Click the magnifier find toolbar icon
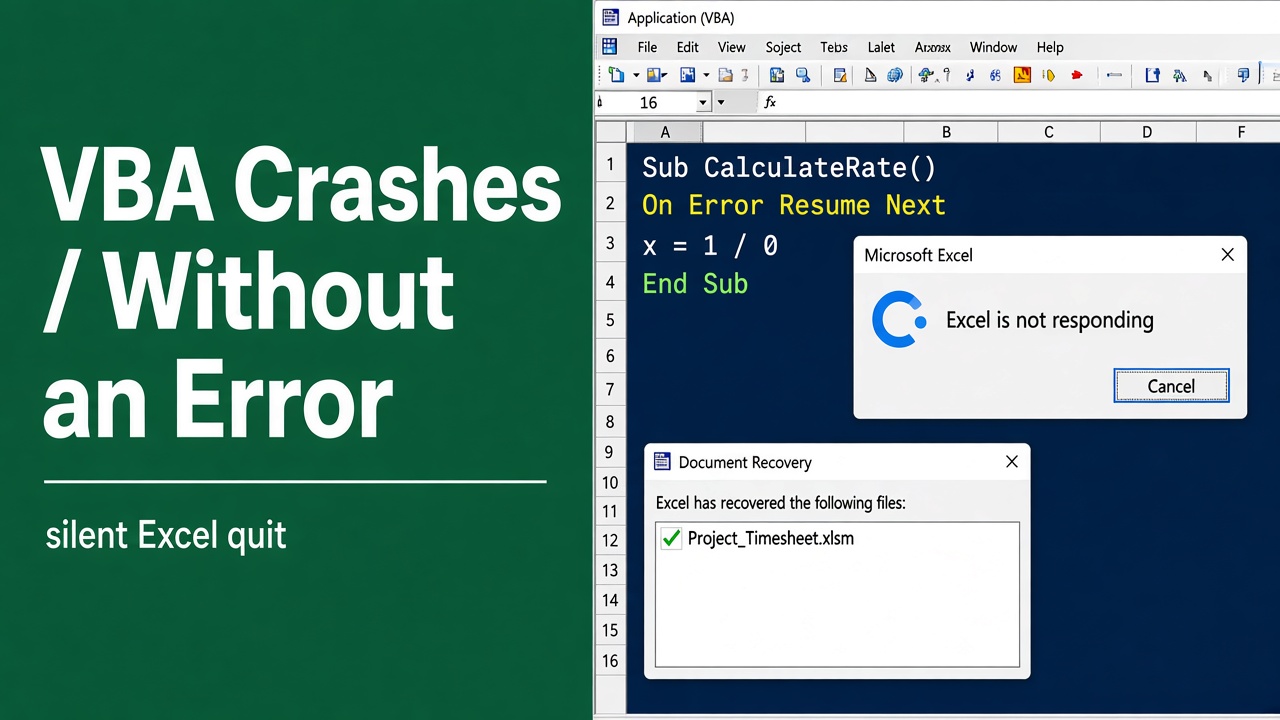 [803, 75]
